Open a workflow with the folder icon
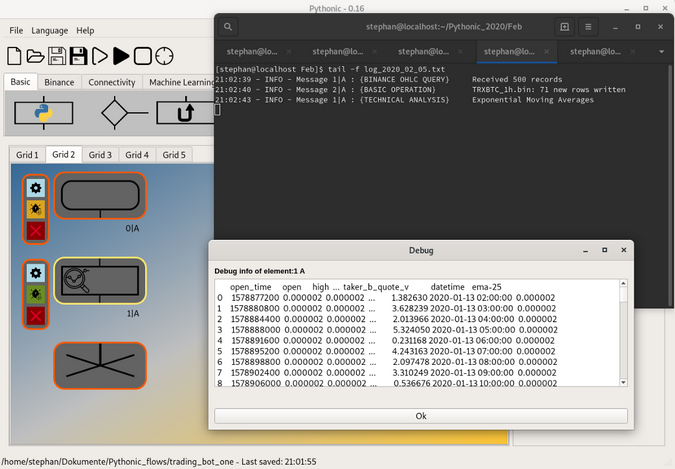Viewport: 675px width, 469px height. [35, 56]
